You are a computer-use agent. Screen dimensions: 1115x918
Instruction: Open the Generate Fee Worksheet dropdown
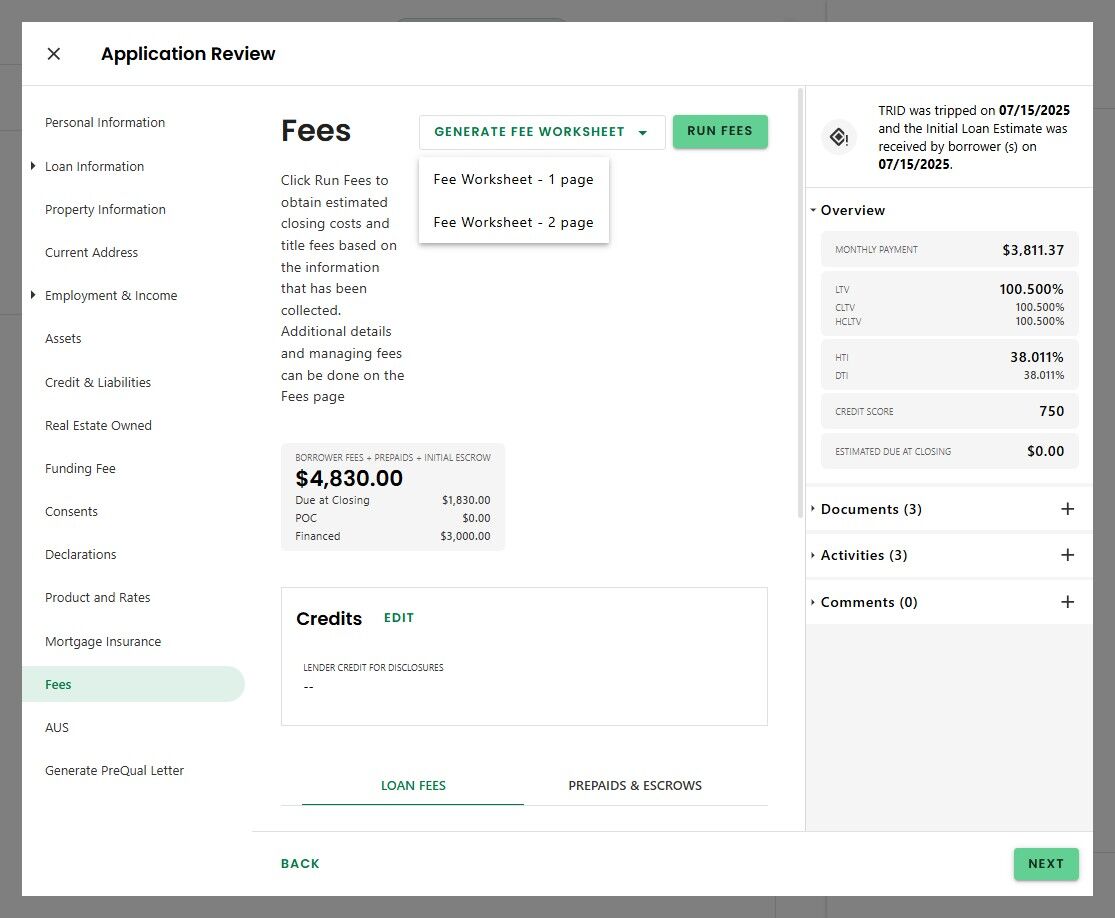point(541,132)
